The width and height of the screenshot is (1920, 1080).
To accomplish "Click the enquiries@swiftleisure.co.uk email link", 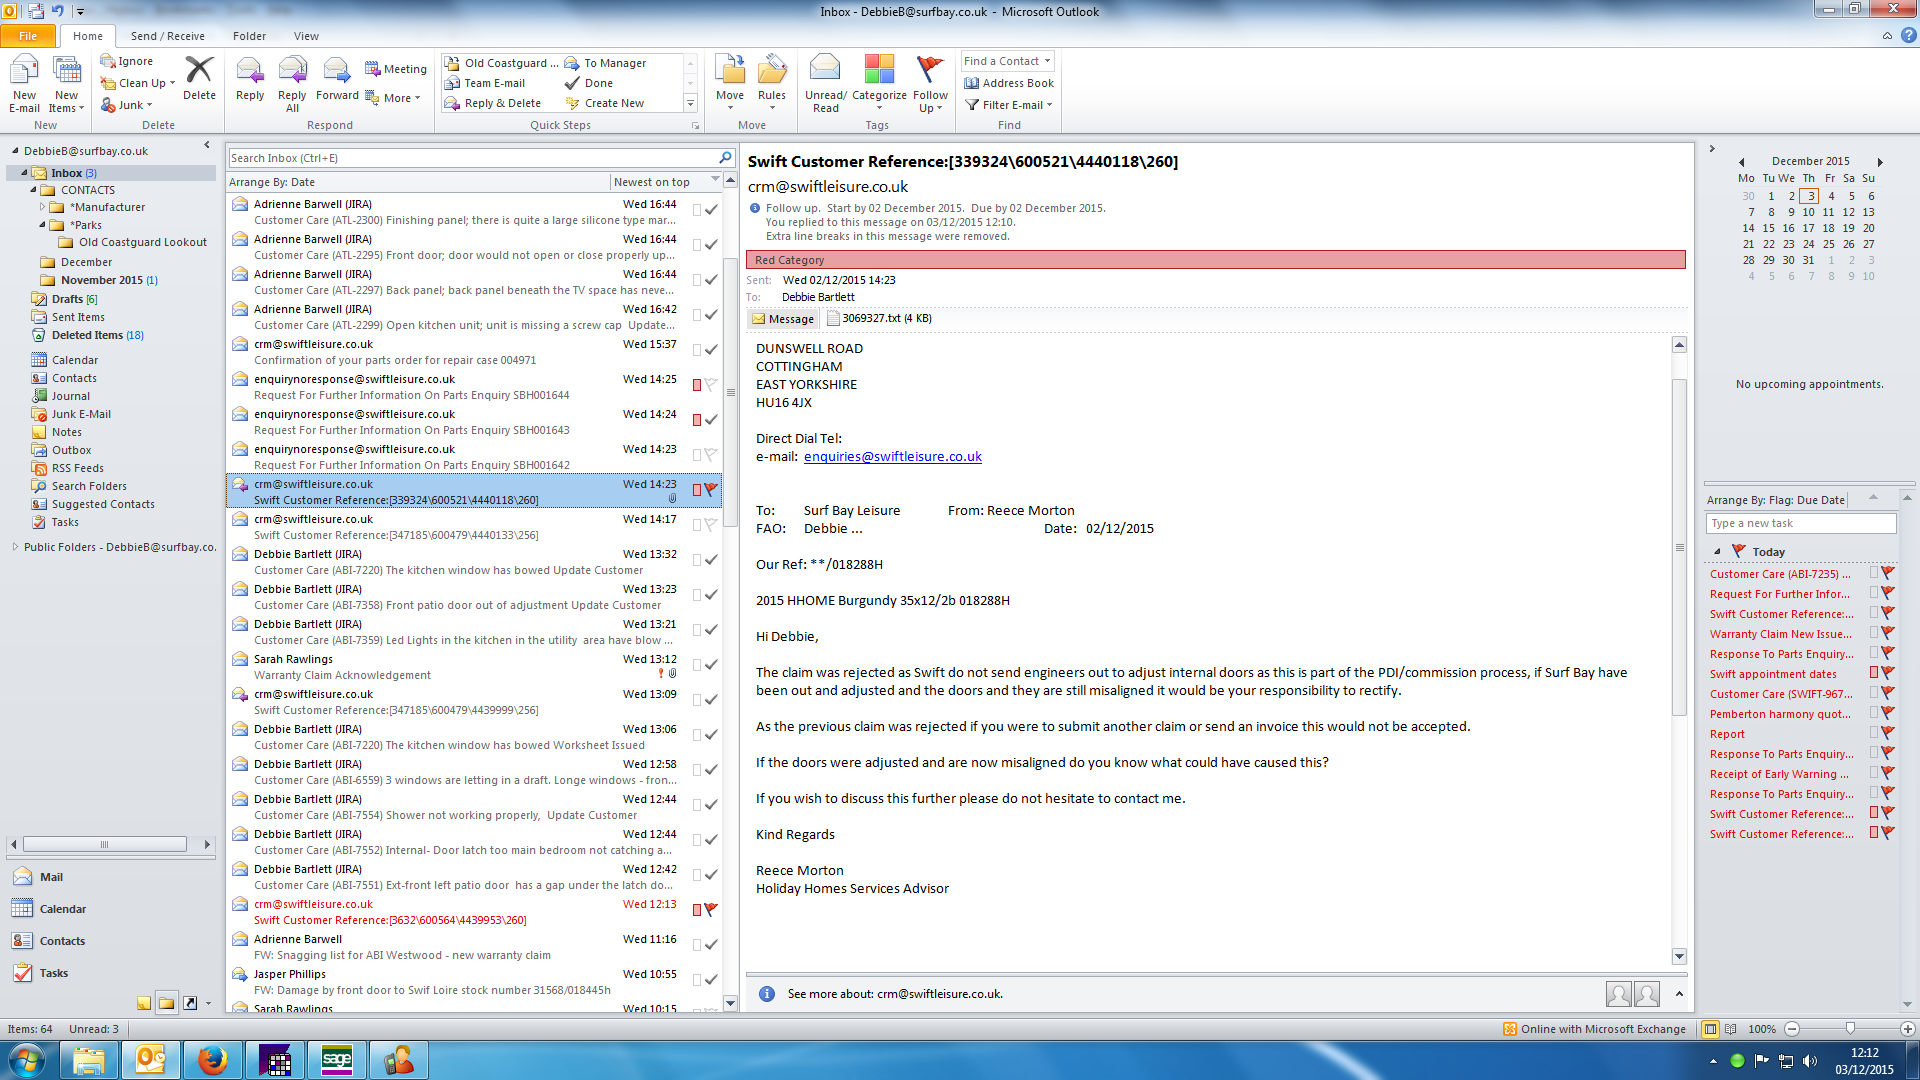I will point(892,457).
